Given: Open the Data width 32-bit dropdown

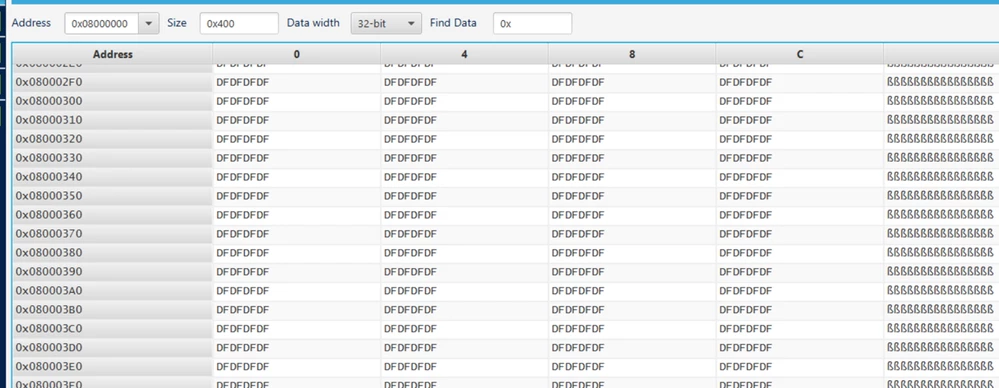Looking at the screenshot, I should pyautogui.click(x=386, y=24).
